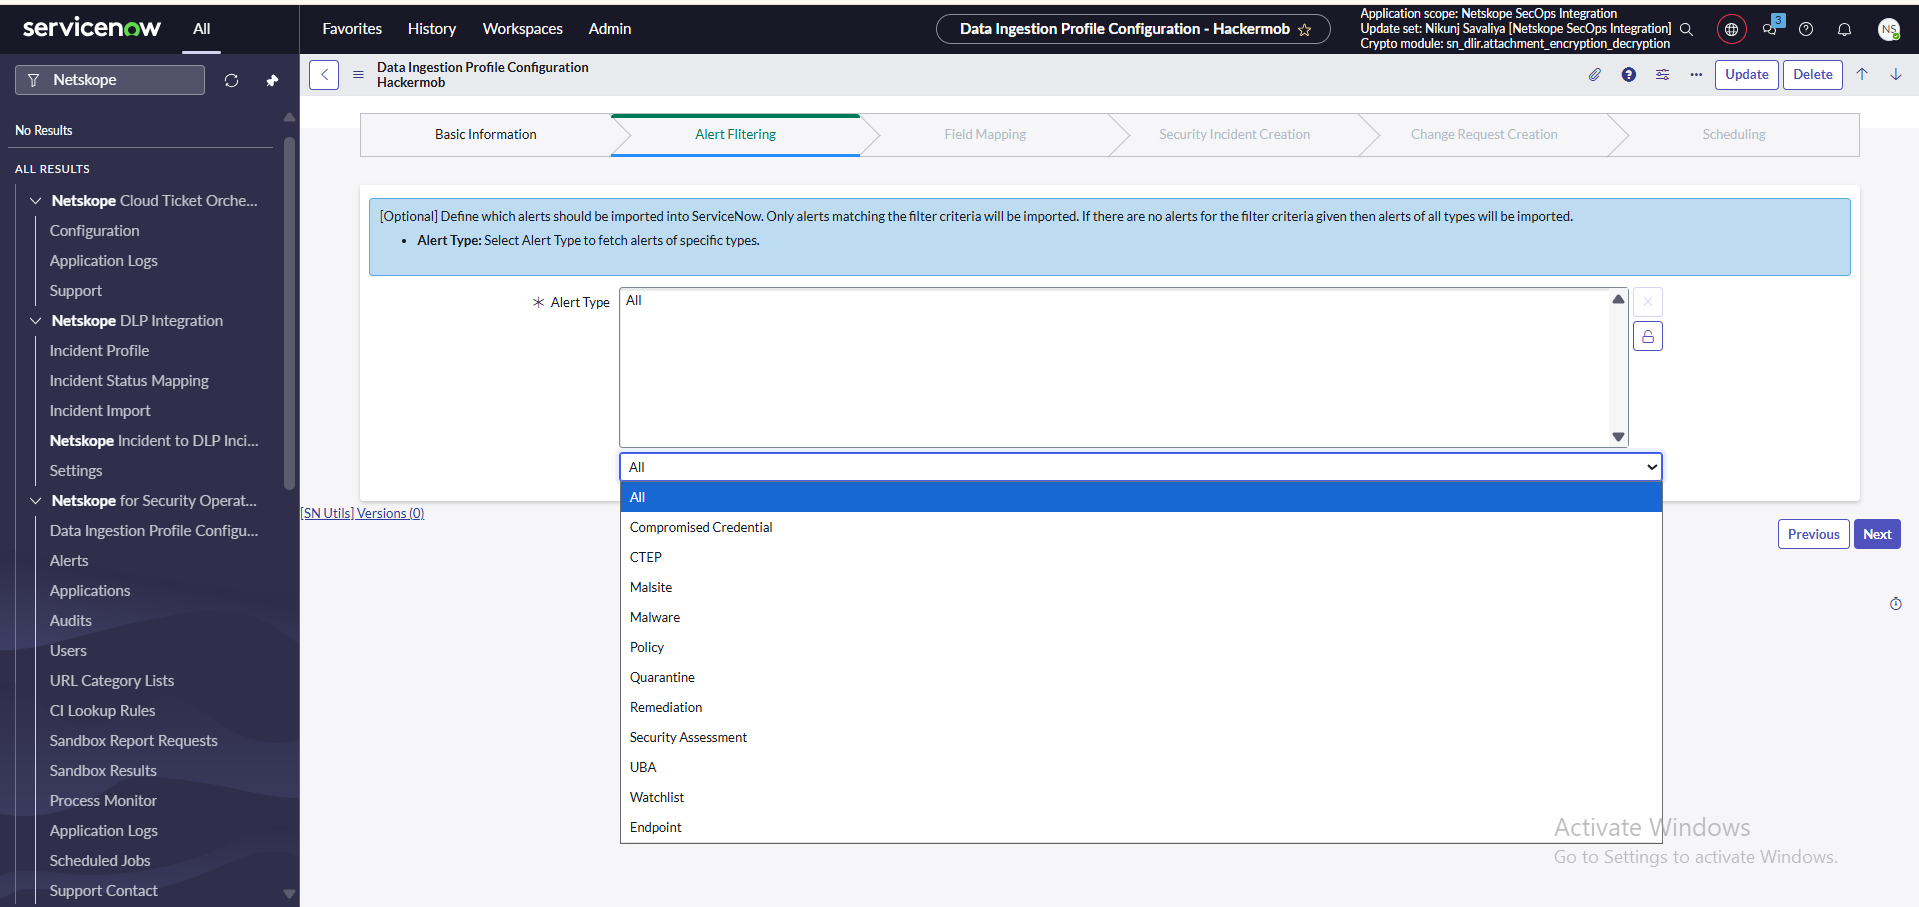Choose Malsite alert type option
Viewport: 1919px width, 907px height.
[1141, 587]
